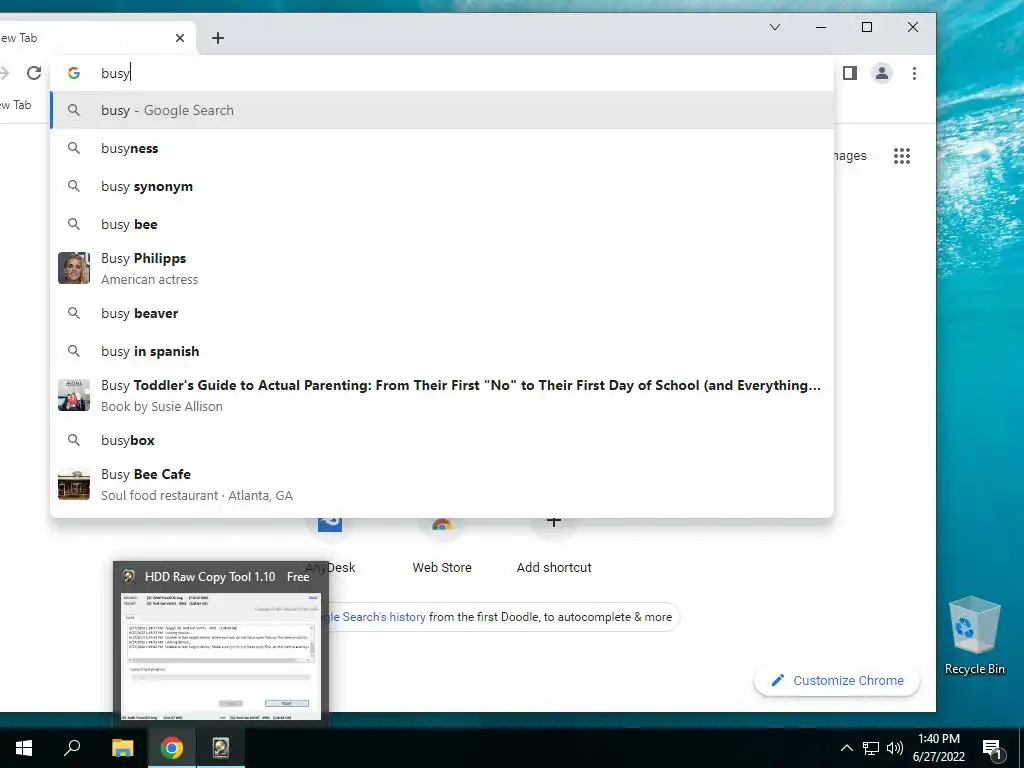Open the volume speaker tray icon

tap(895, 748)
